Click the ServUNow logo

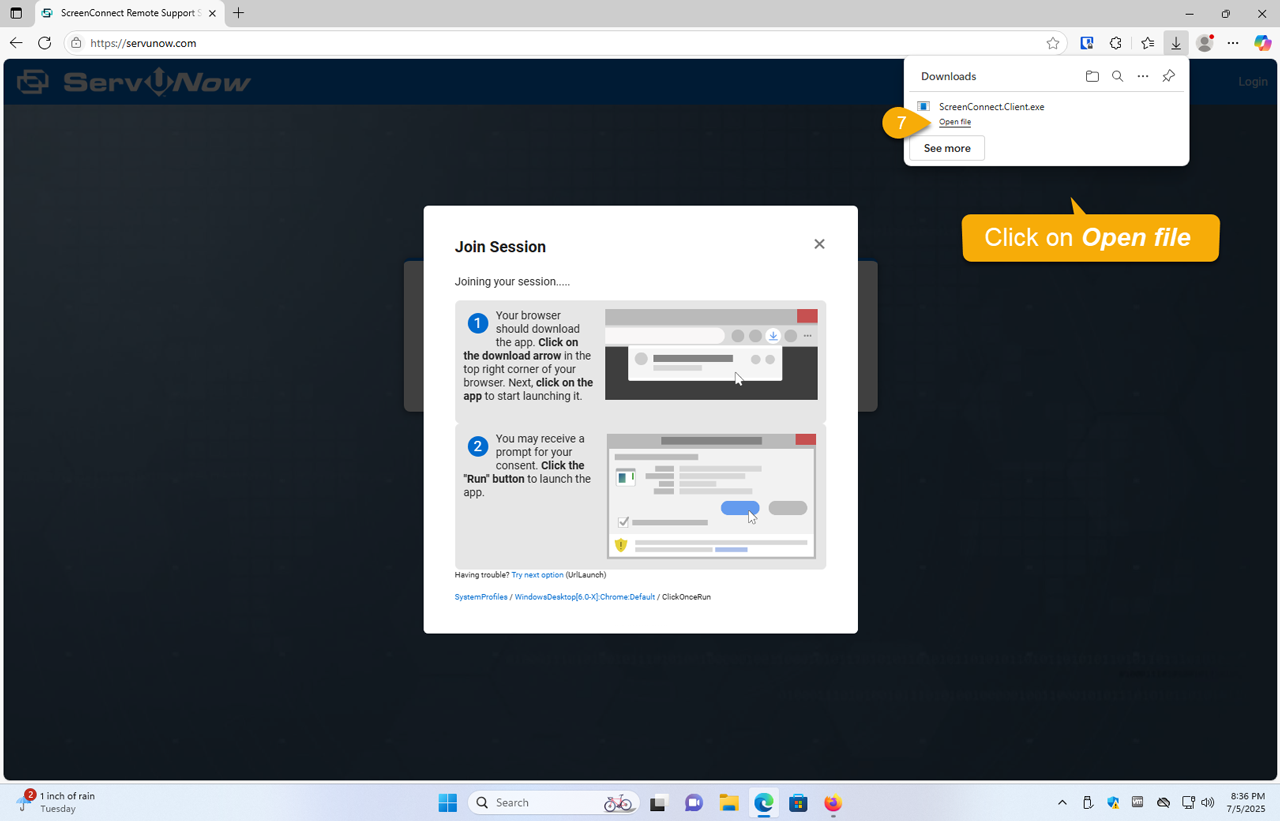click(x=134, y=82)
